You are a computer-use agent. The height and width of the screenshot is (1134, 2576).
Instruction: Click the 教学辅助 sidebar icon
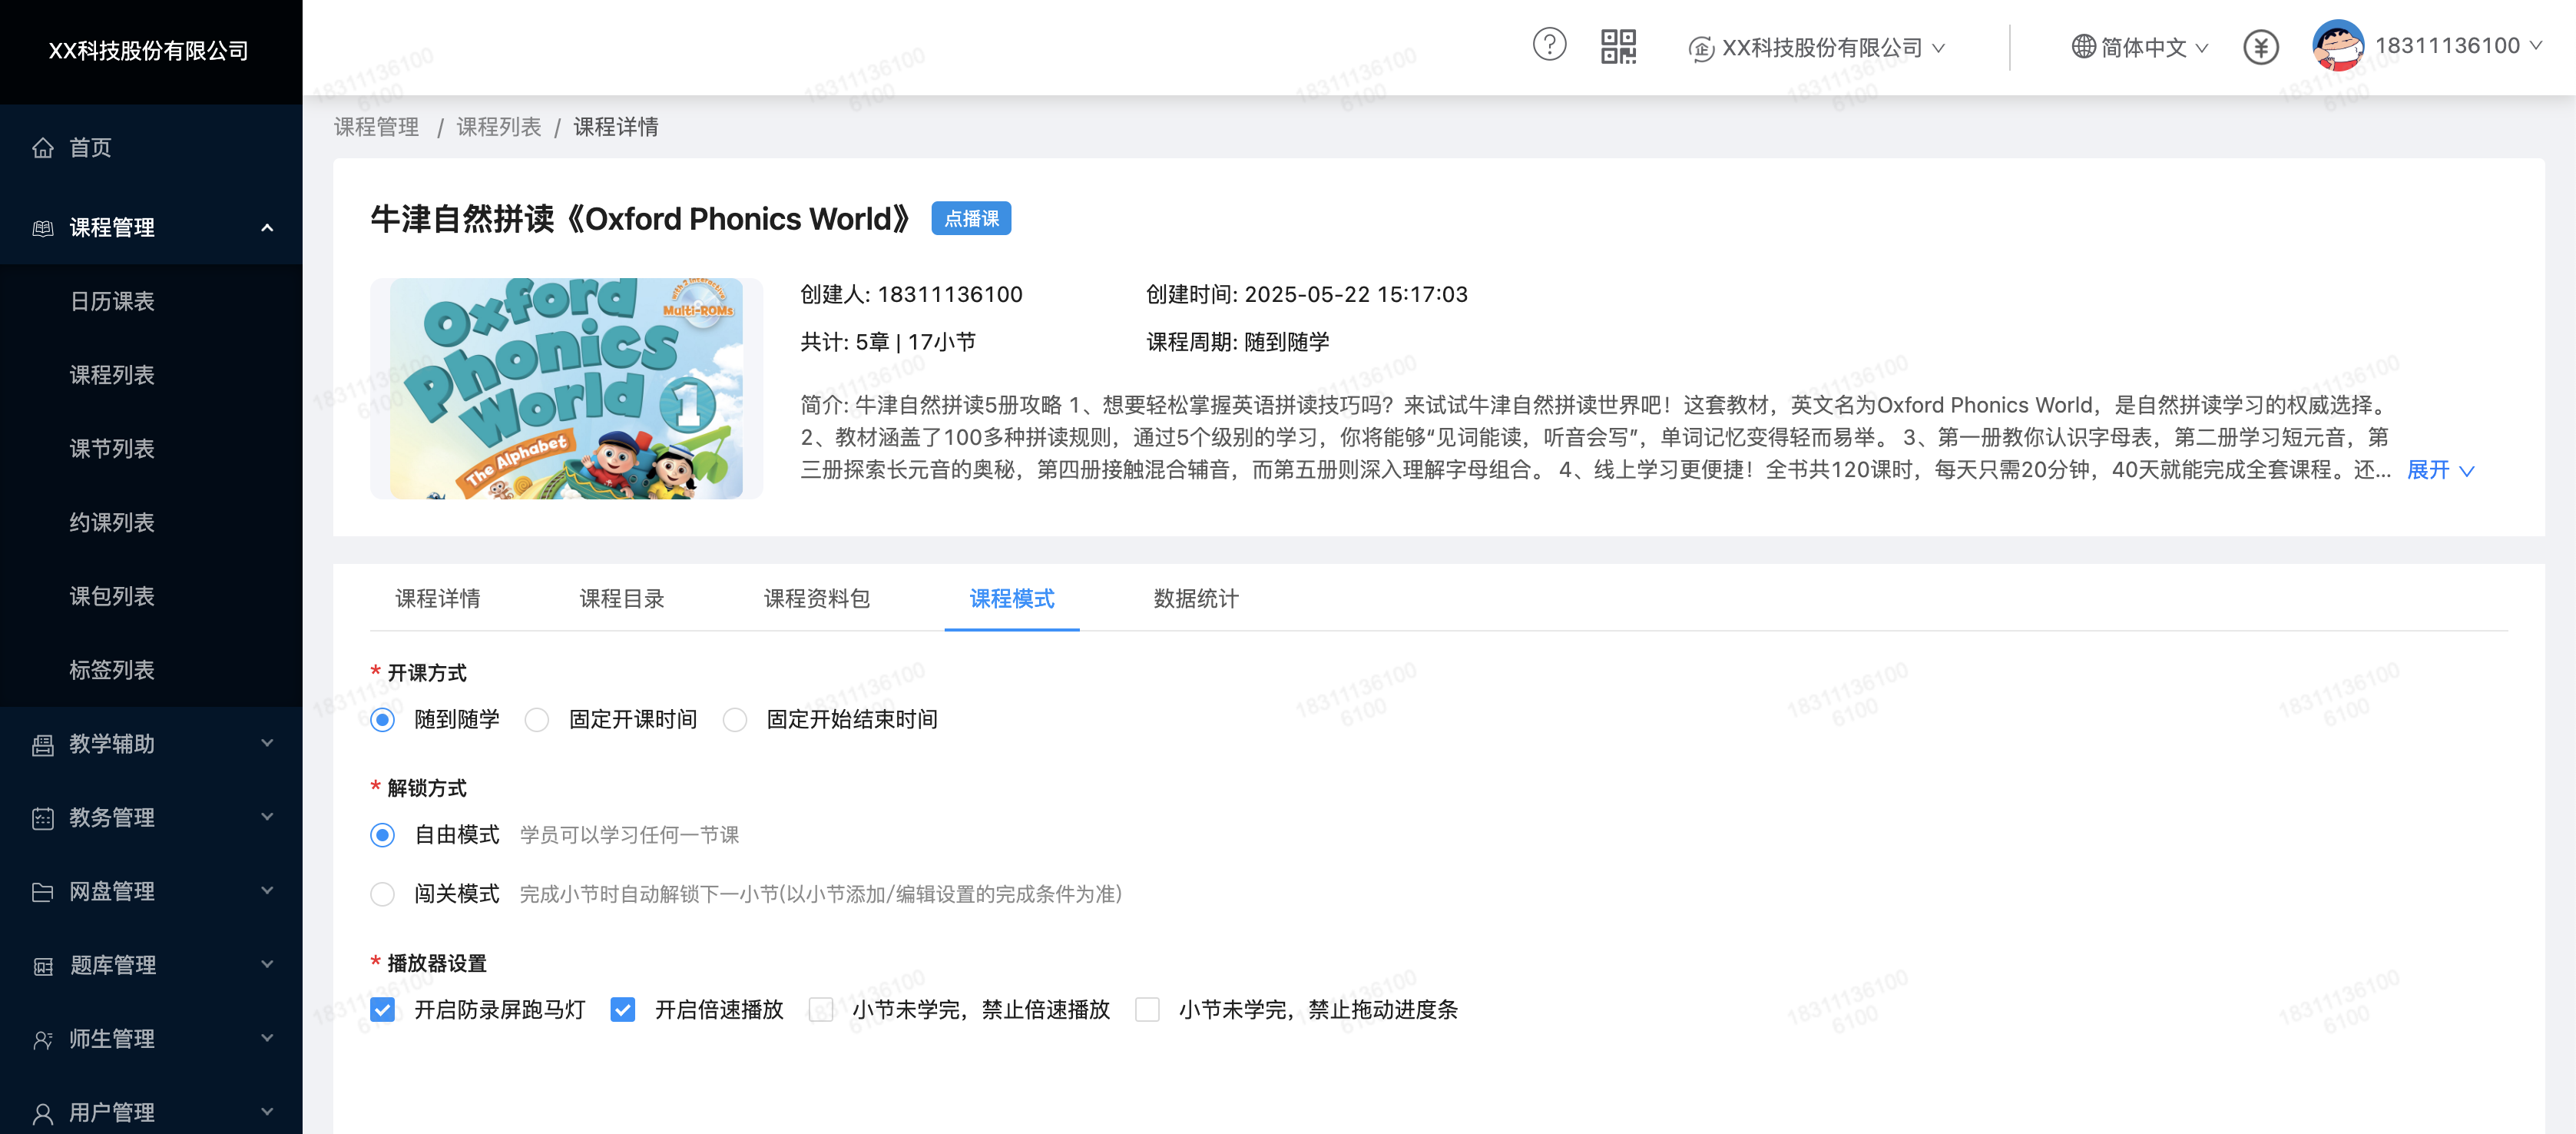click(x=42, y=744)
